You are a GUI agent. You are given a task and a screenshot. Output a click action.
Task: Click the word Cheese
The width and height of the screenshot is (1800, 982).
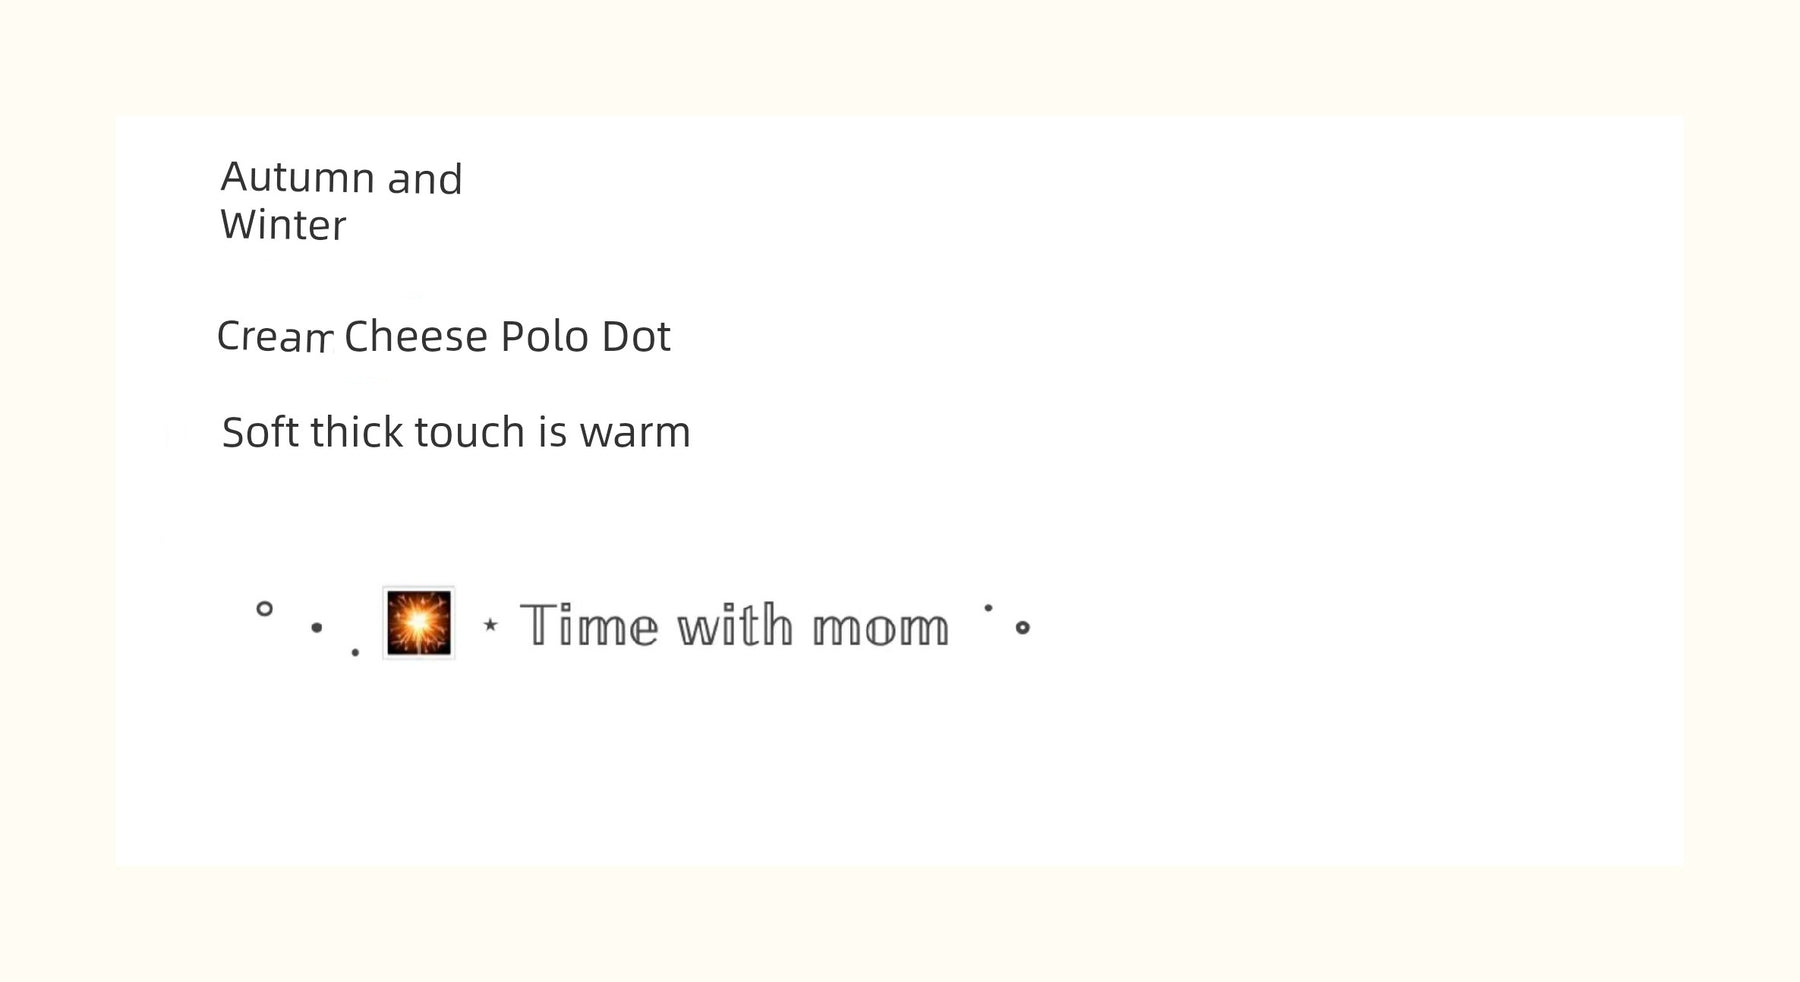click(x=415, y=336)
